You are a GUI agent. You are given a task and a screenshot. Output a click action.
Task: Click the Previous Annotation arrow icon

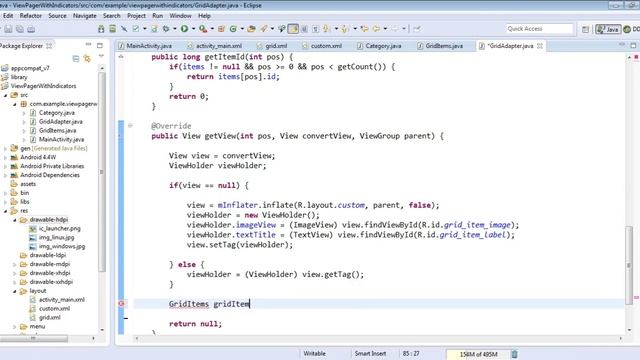tap(345, 29)
